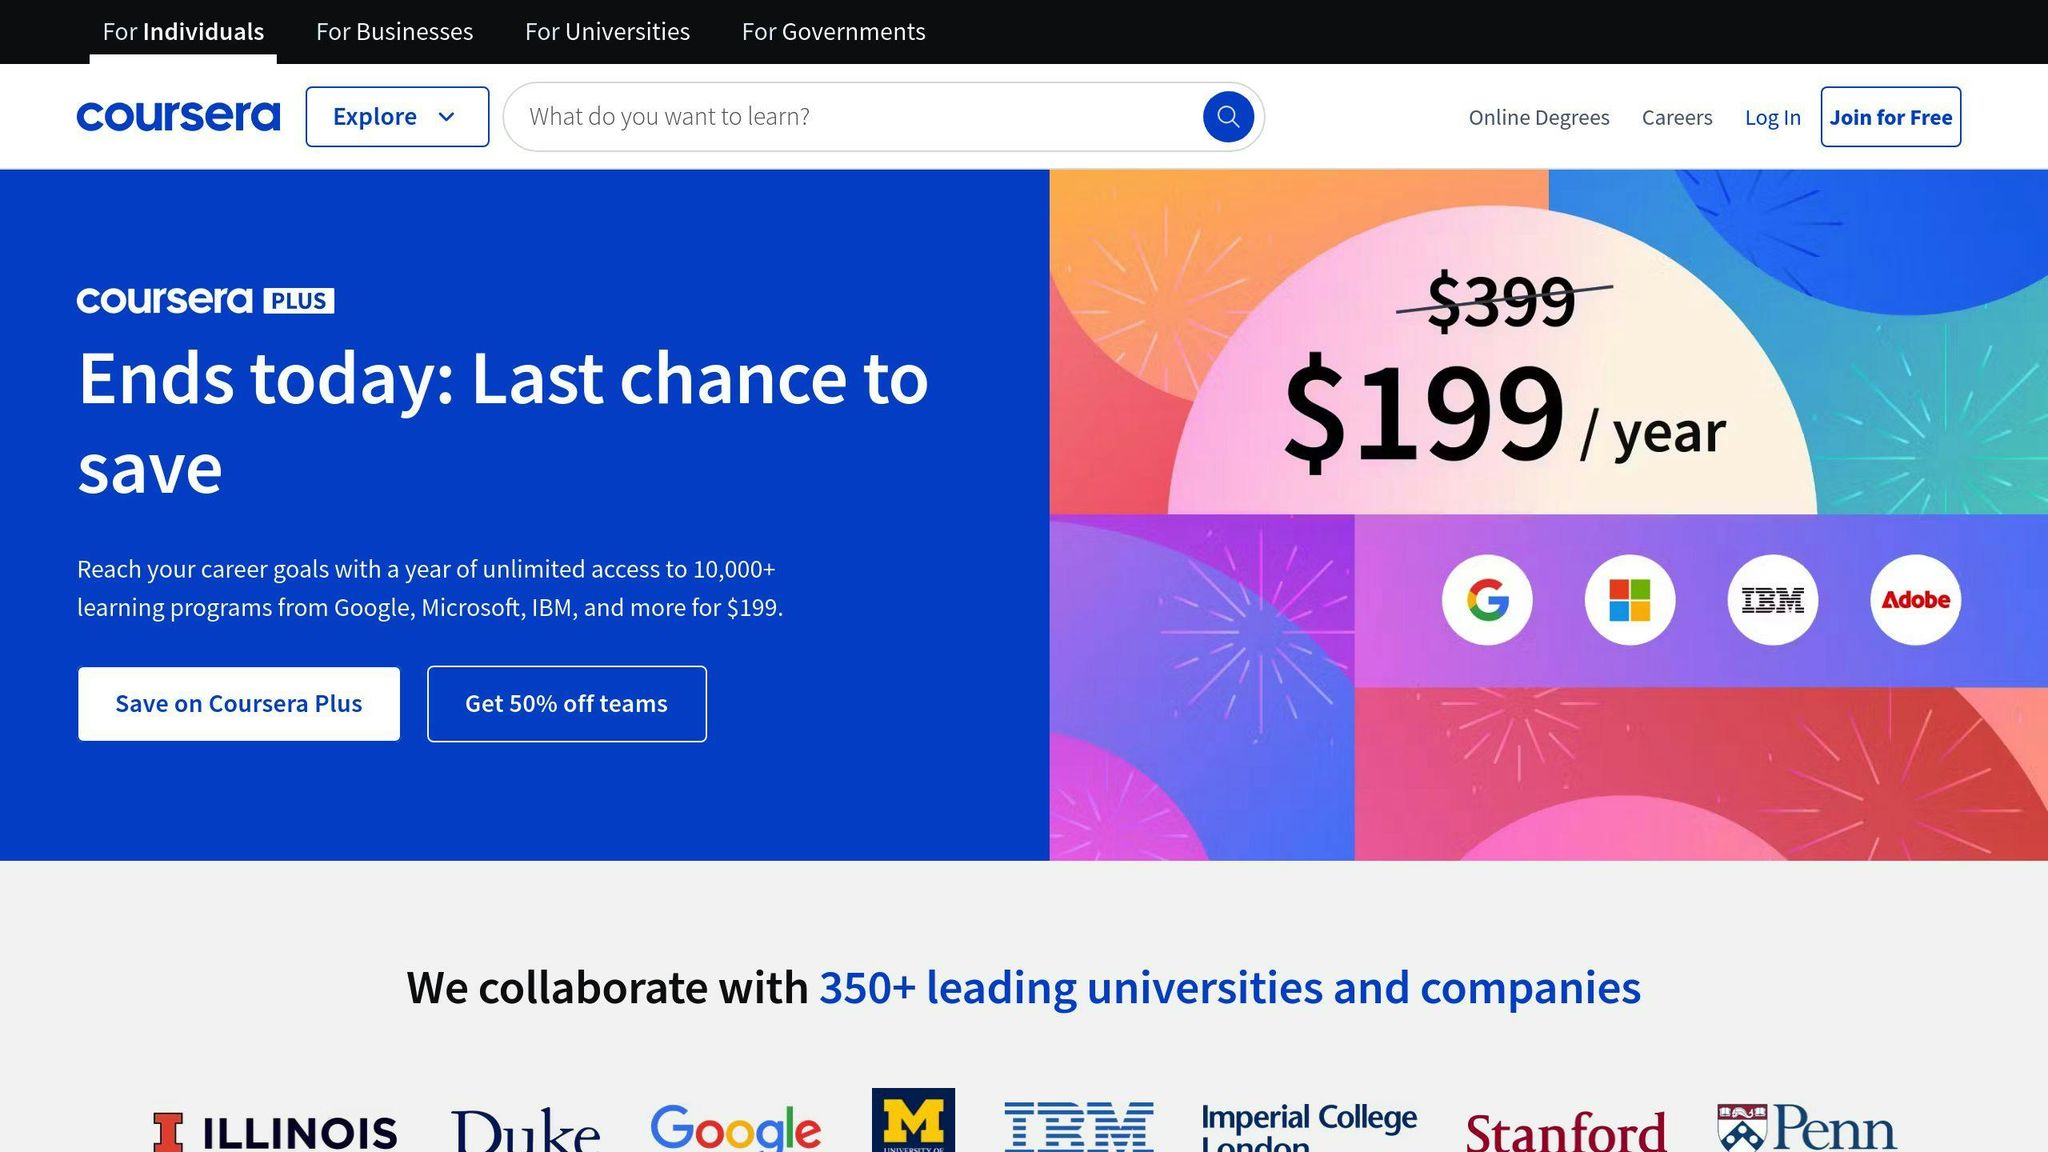Click the Microsoft logo circle
Screen dimensions: 2048x1152
pyautogui.click(x=1629, y=598)
